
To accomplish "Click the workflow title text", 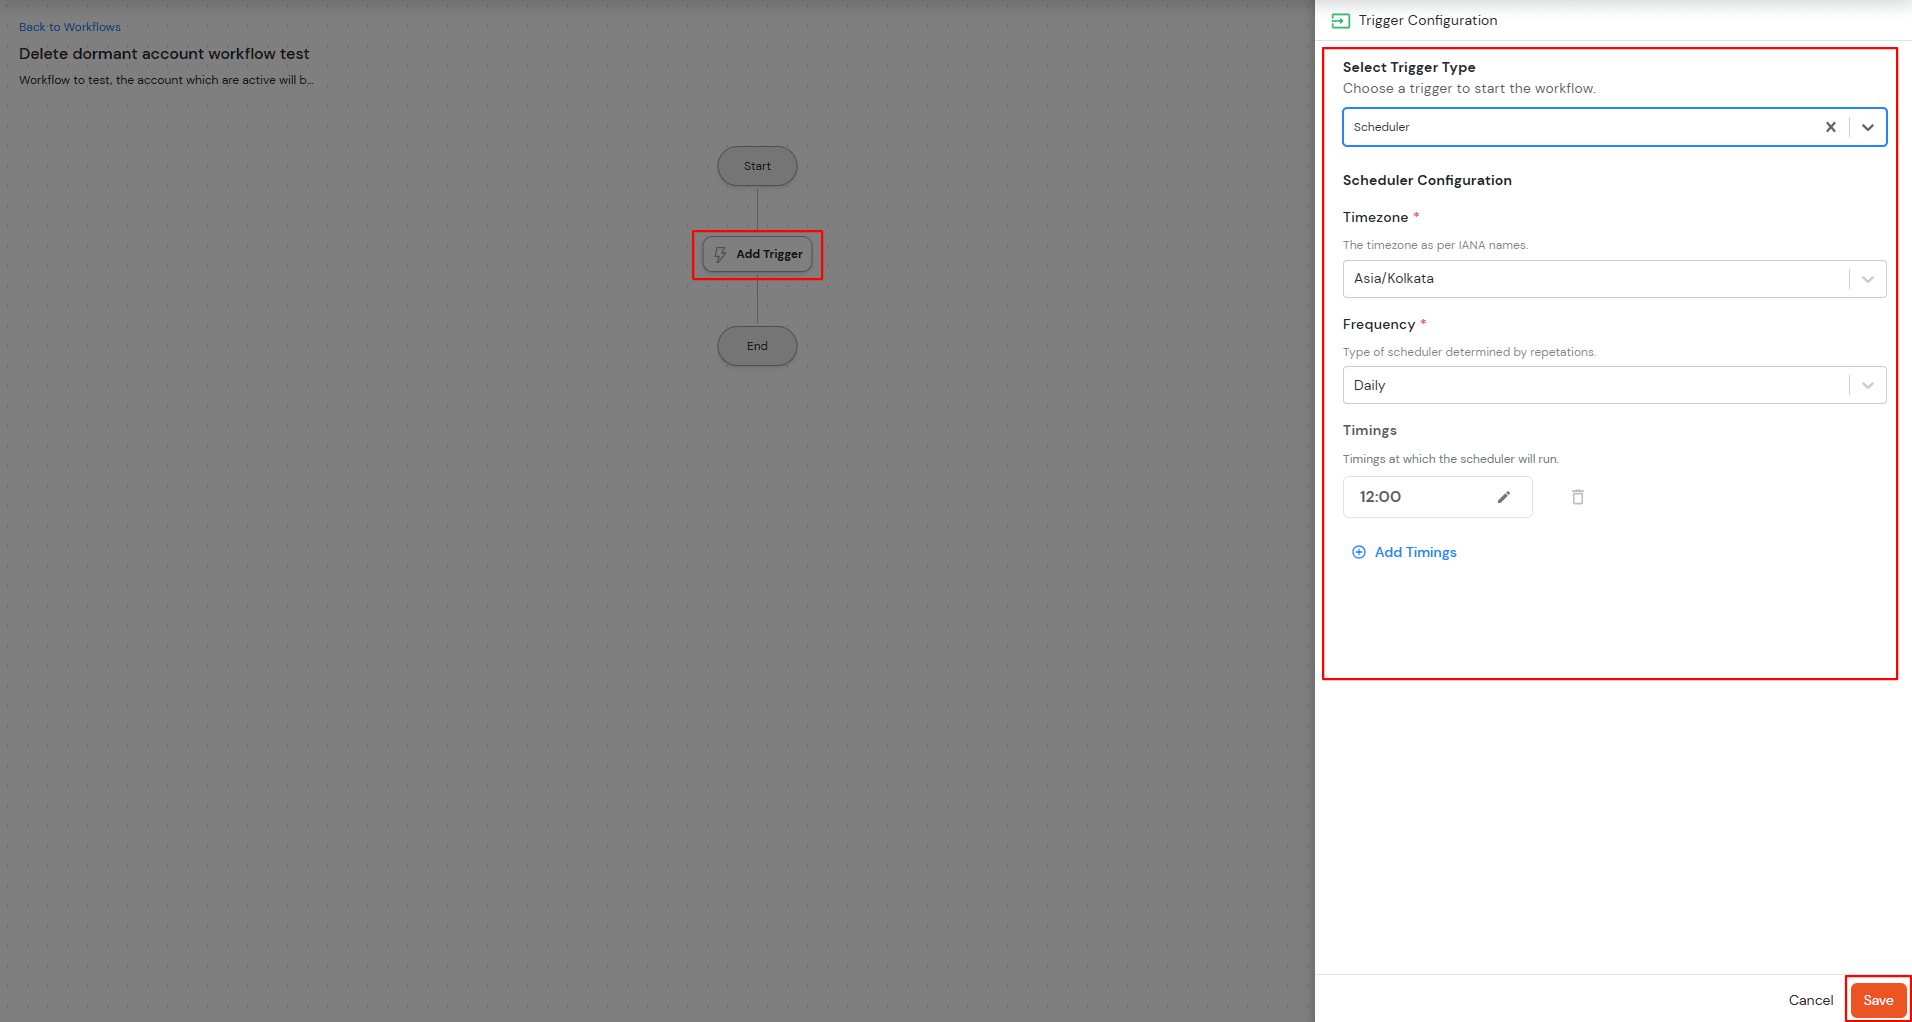I will pos(164,53).
